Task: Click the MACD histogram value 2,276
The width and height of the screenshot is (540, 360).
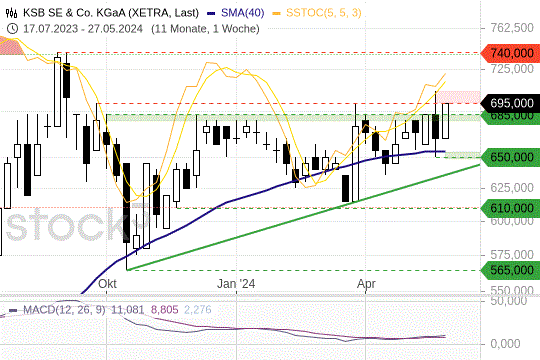Action: coord(197,310)
